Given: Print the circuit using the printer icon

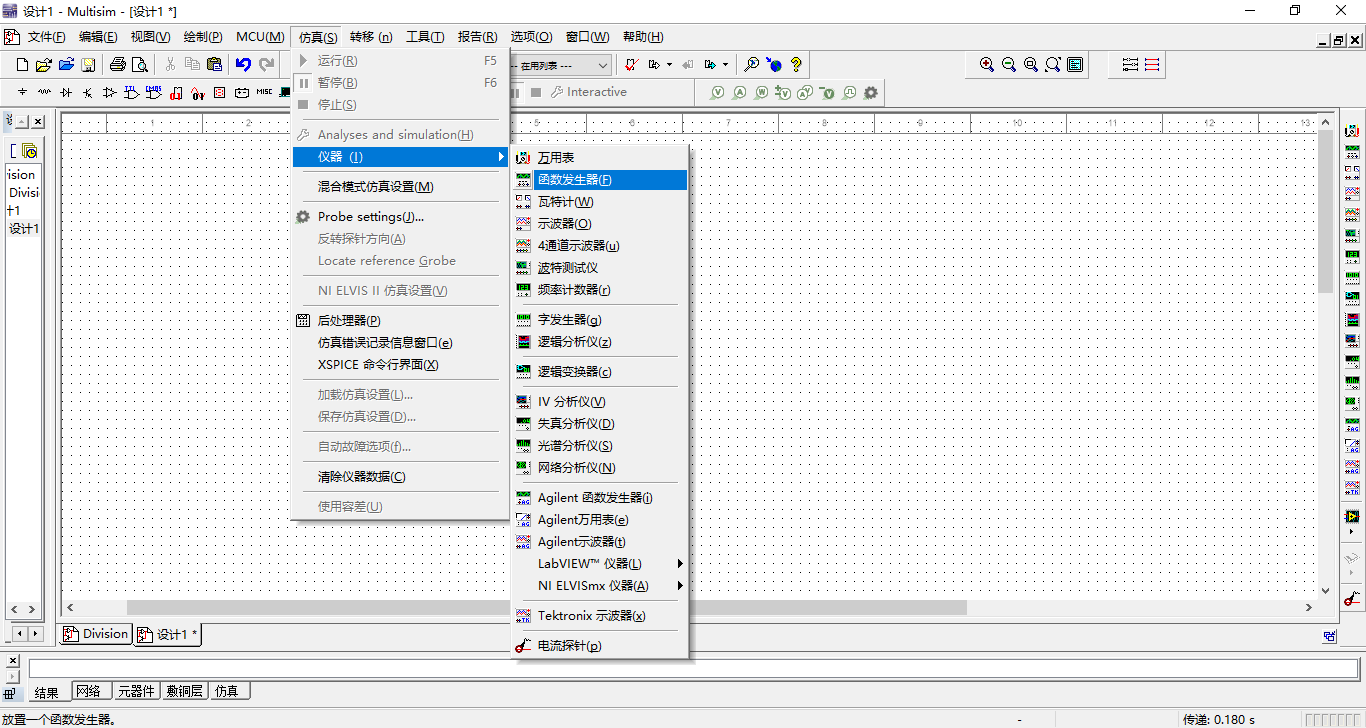Looking at the screenshot, I should tap(118, 65).
